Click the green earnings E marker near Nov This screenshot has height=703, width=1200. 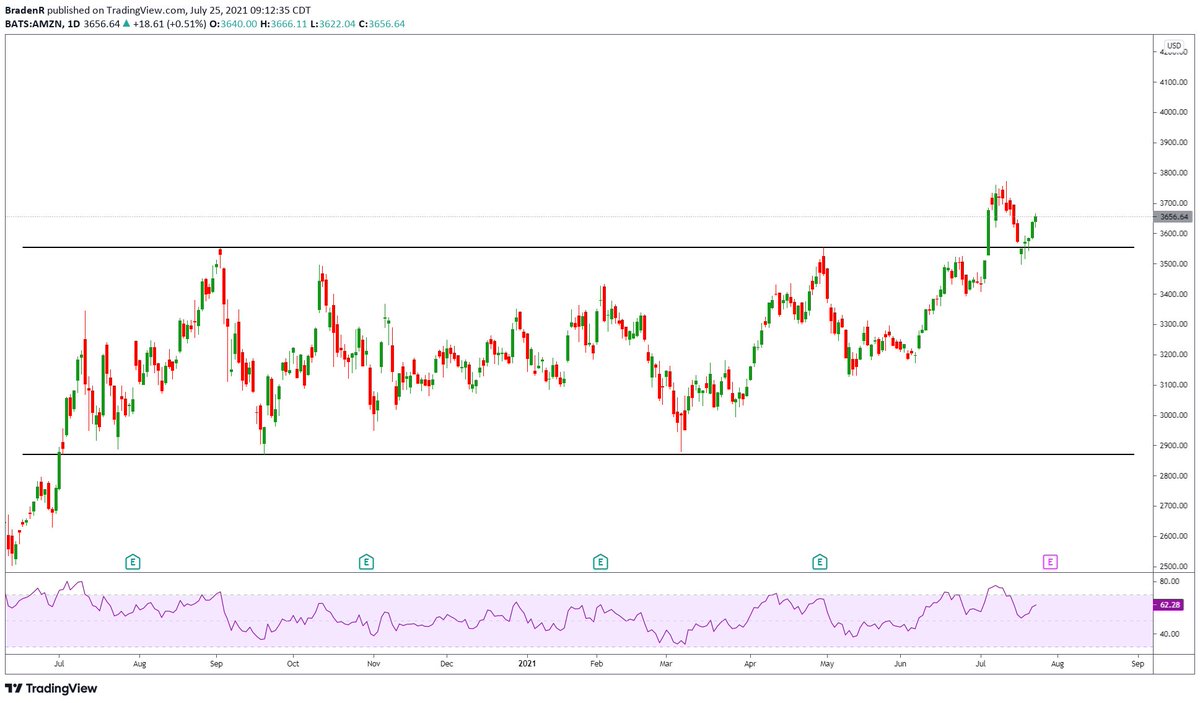[x=367, y=562]
